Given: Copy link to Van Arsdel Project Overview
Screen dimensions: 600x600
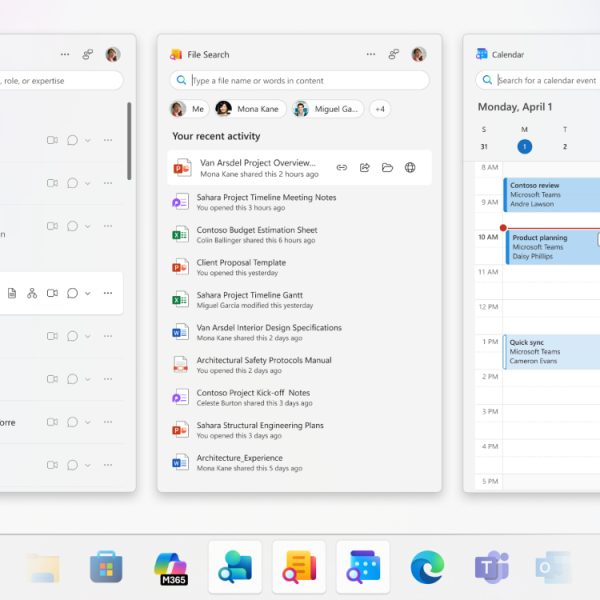Looking at the screenshot, I should 342,168.
